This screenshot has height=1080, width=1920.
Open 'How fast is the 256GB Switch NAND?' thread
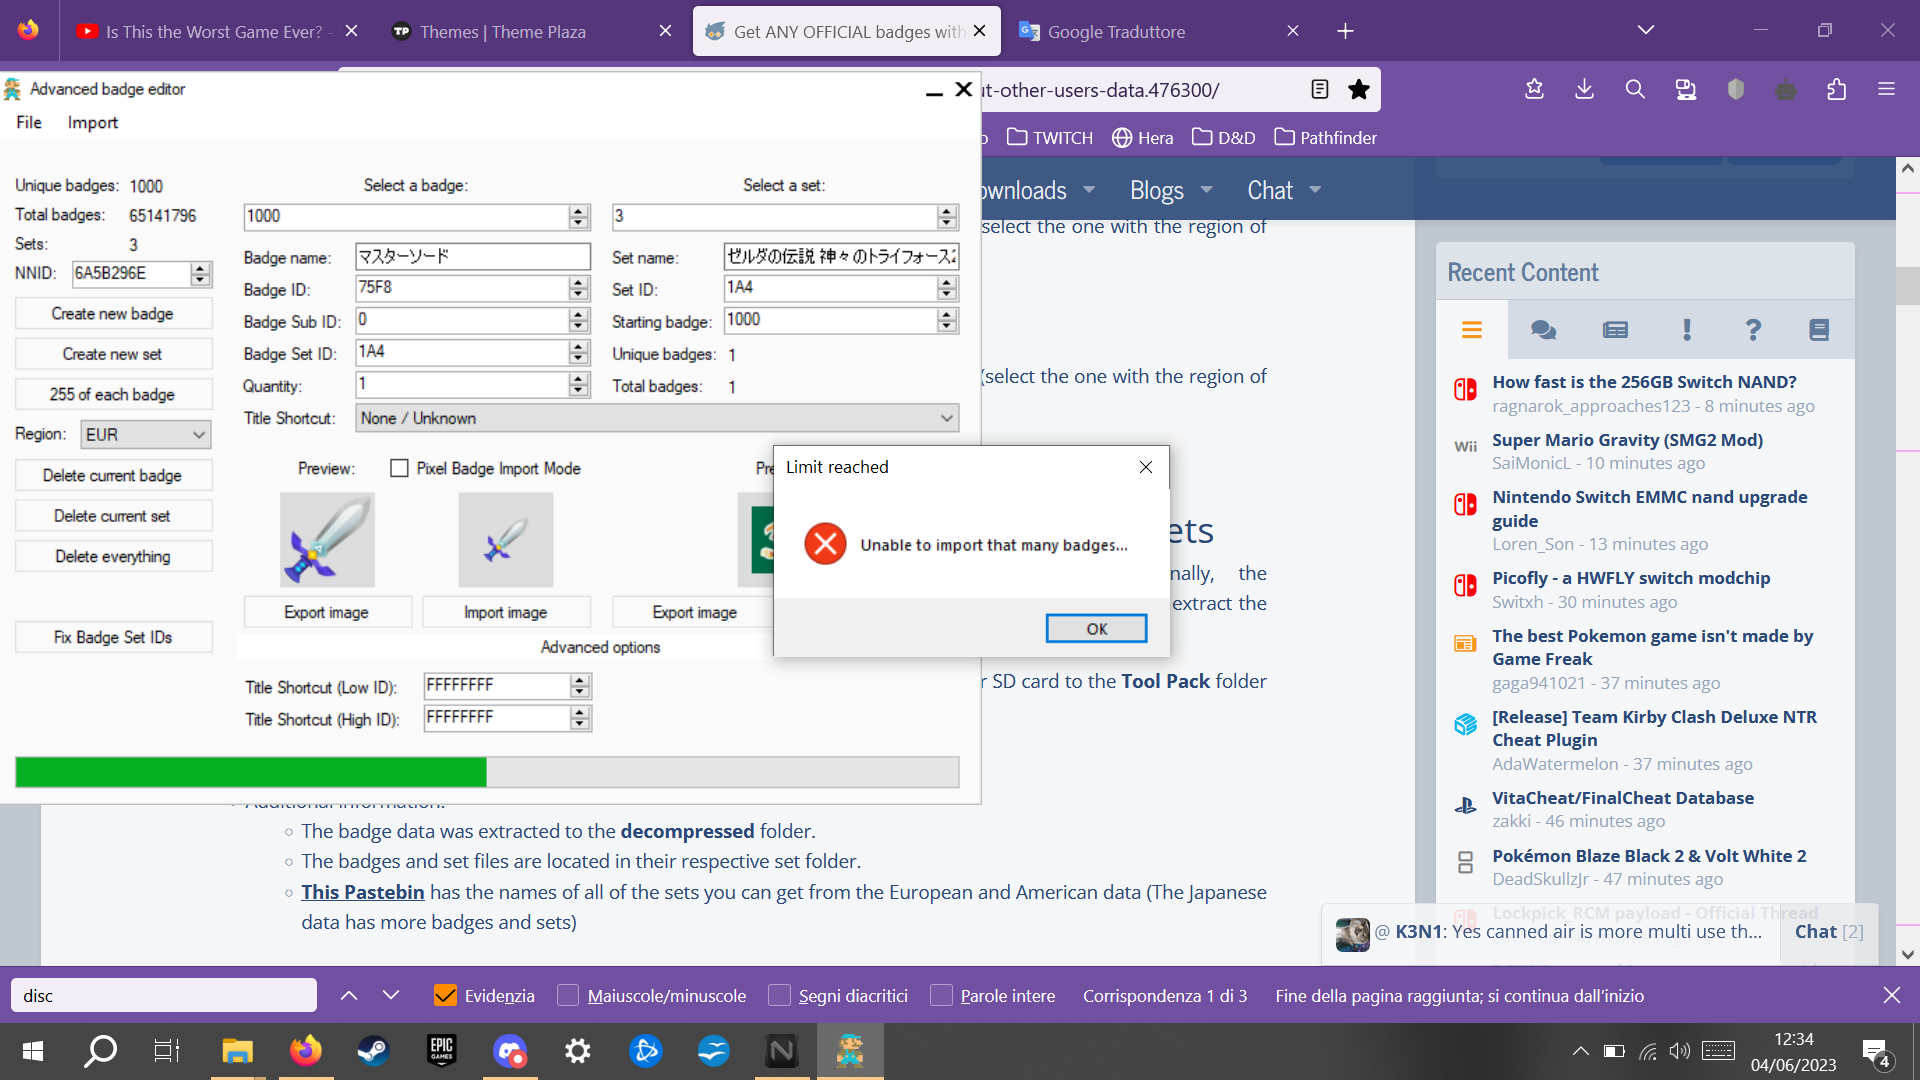[x=1644, y=382]
